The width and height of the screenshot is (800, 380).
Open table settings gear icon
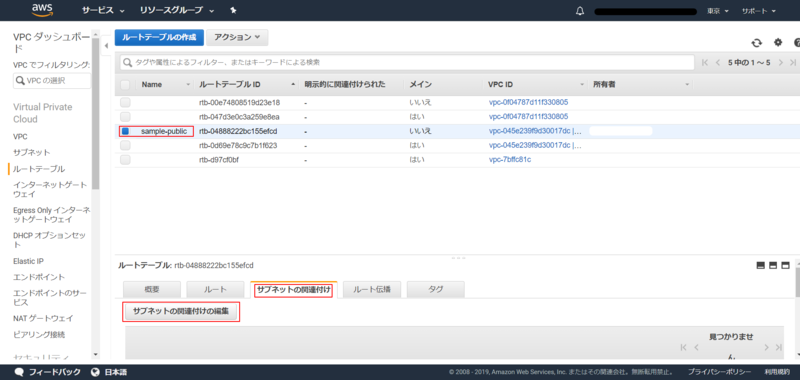click(x=778, y=42)
